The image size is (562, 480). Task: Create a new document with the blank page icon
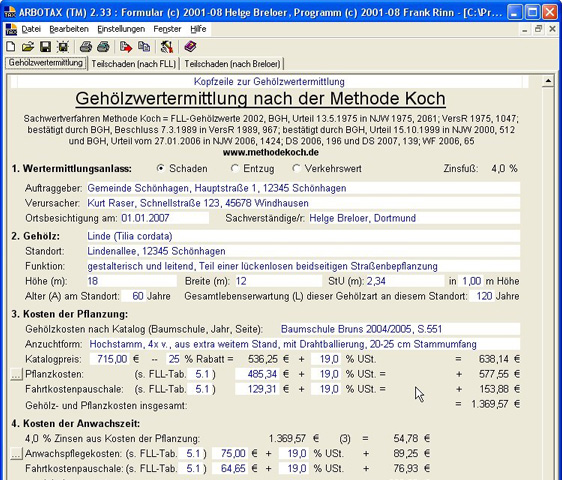pos(11,47)
